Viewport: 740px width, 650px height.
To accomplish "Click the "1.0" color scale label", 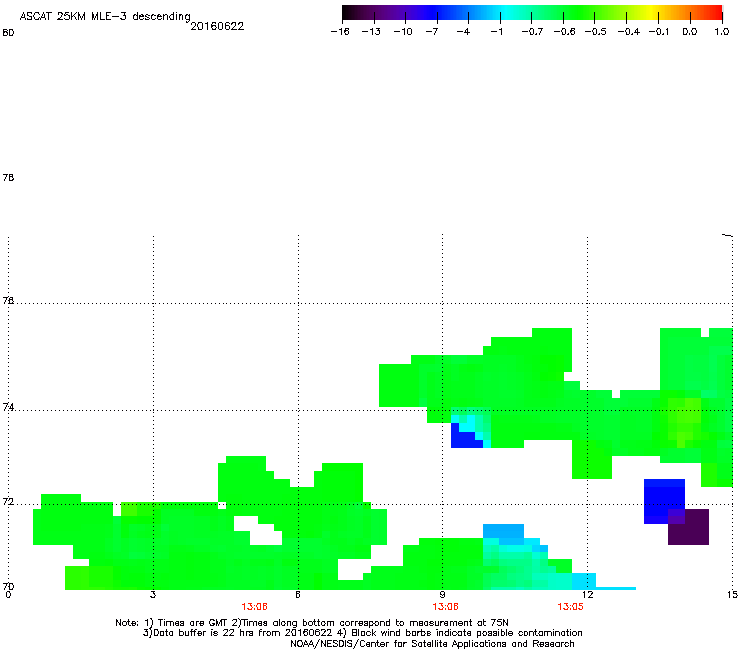I will click(722, 32).
